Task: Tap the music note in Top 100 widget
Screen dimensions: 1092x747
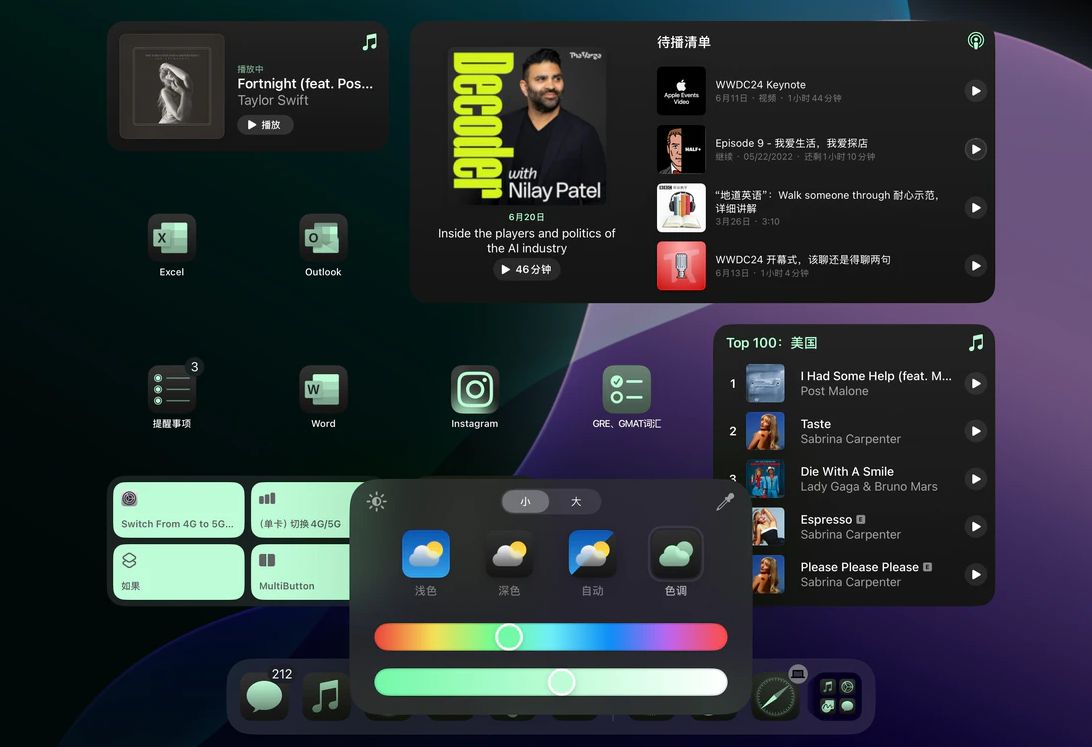Action: (x=976, y=343)
